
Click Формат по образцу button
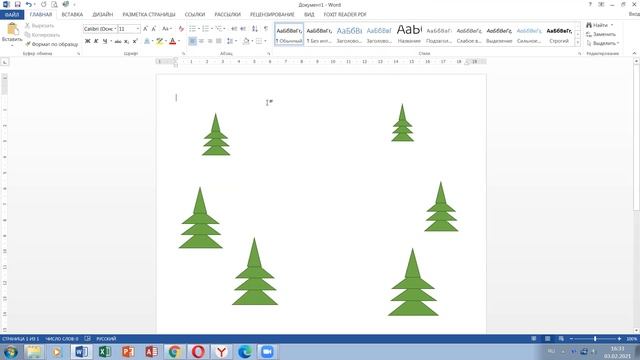click(51, 44)
